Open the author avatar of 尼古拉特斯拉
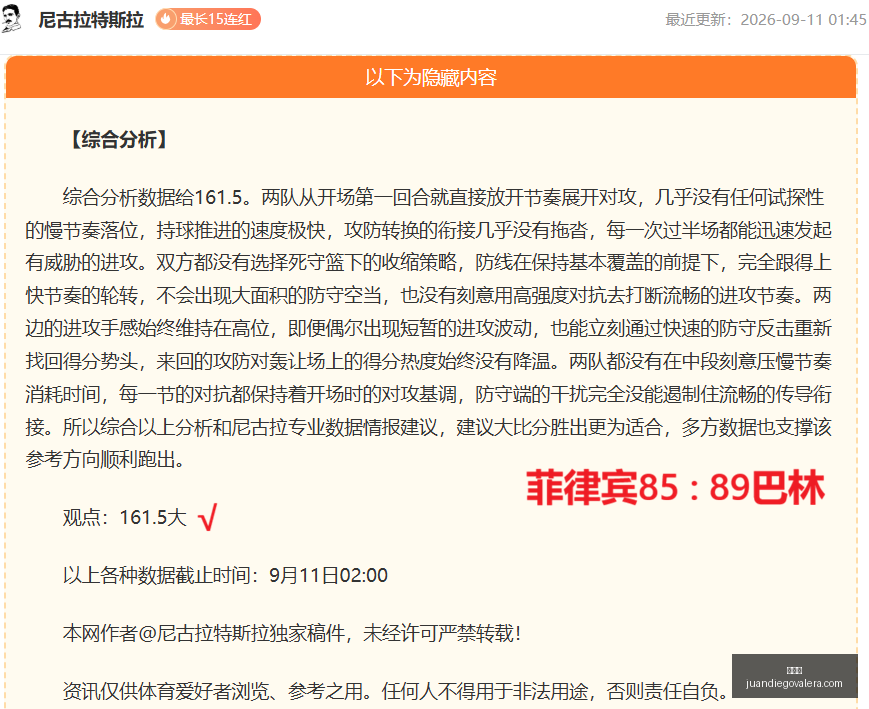This screenshot has width=869, height=709. 11,19
